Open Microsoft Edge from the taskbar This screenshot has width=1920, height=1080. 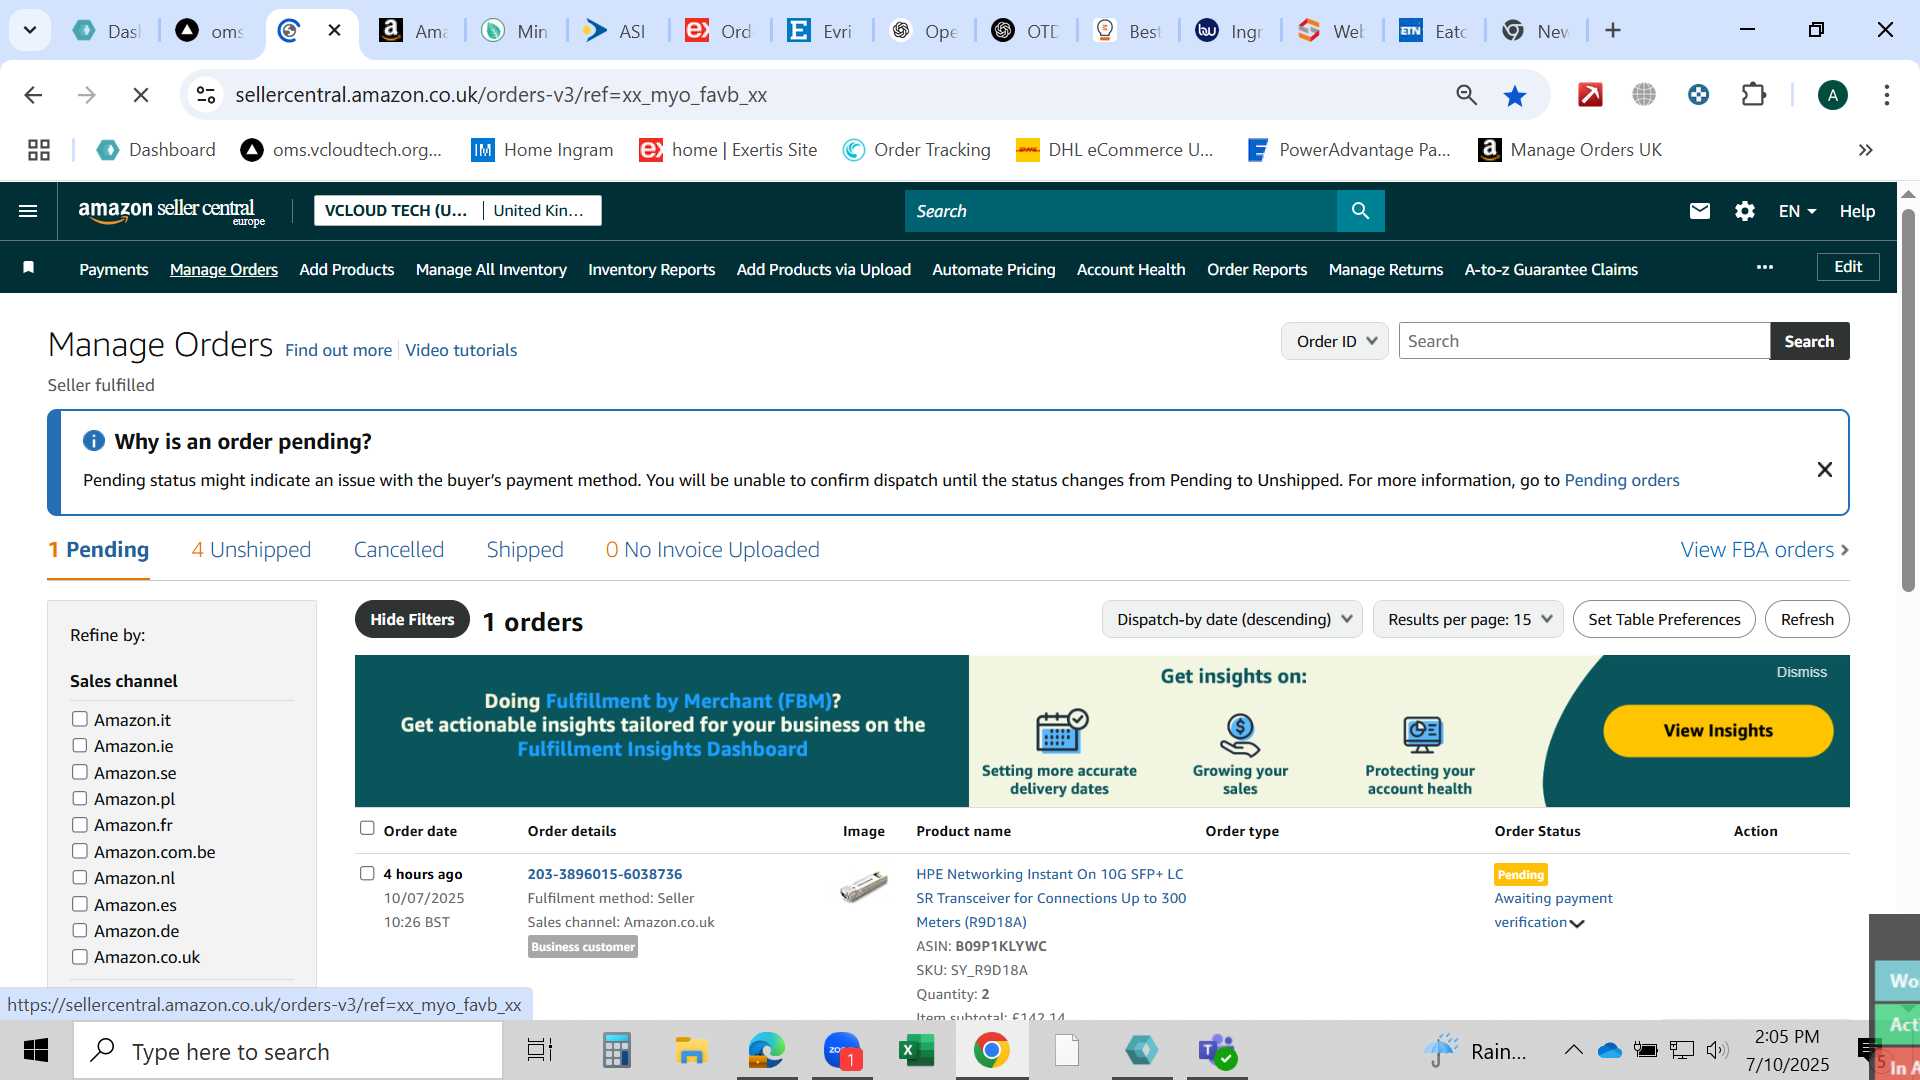(767, 1050)
